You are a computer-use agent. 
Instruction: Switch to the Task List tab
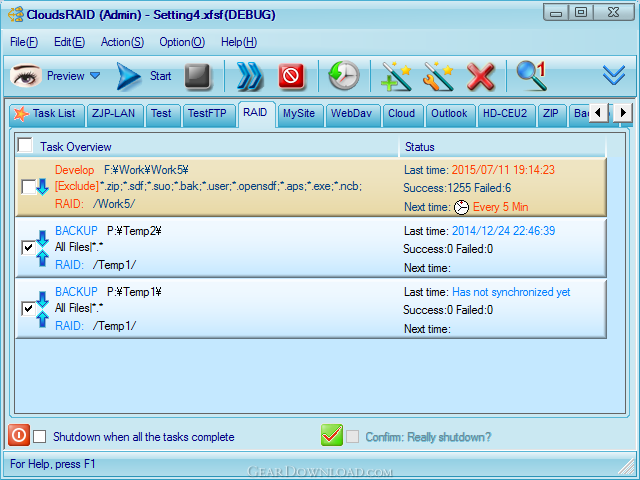(x=47, y=115)
